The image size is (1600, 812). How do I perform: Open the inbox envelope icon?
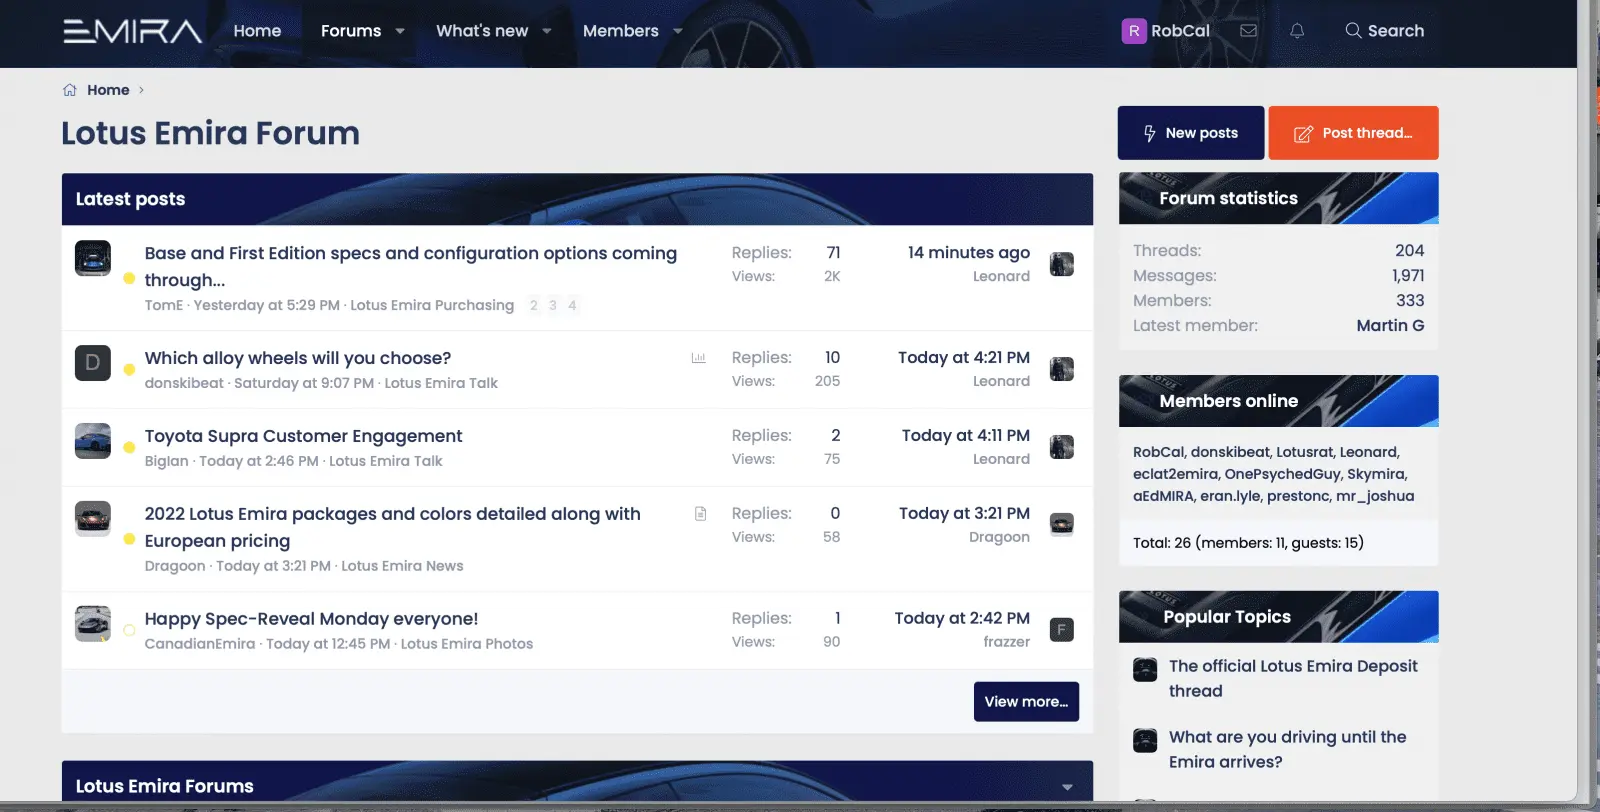click(x=1248, y=31)
